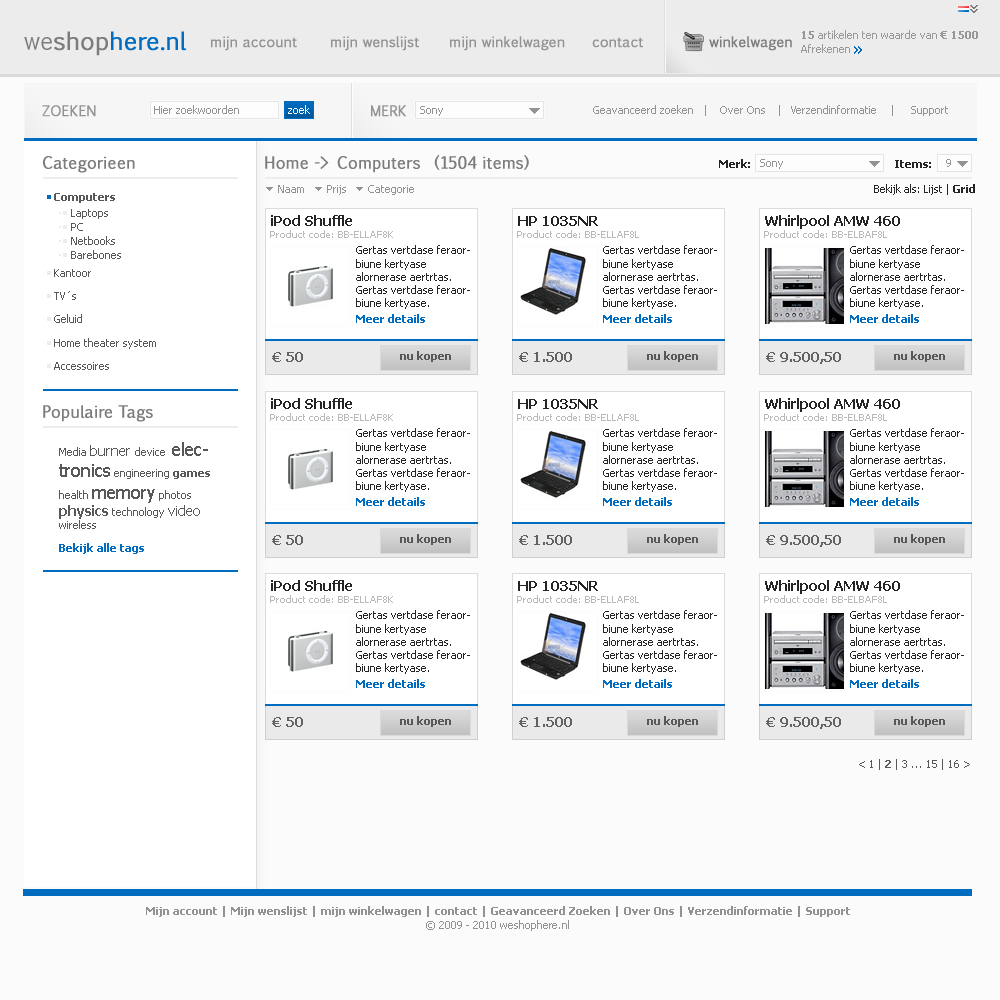1000x1000 pixels.
Task: Switch view to Lijst
Action: pyautogui.click(x=932, y=189)
